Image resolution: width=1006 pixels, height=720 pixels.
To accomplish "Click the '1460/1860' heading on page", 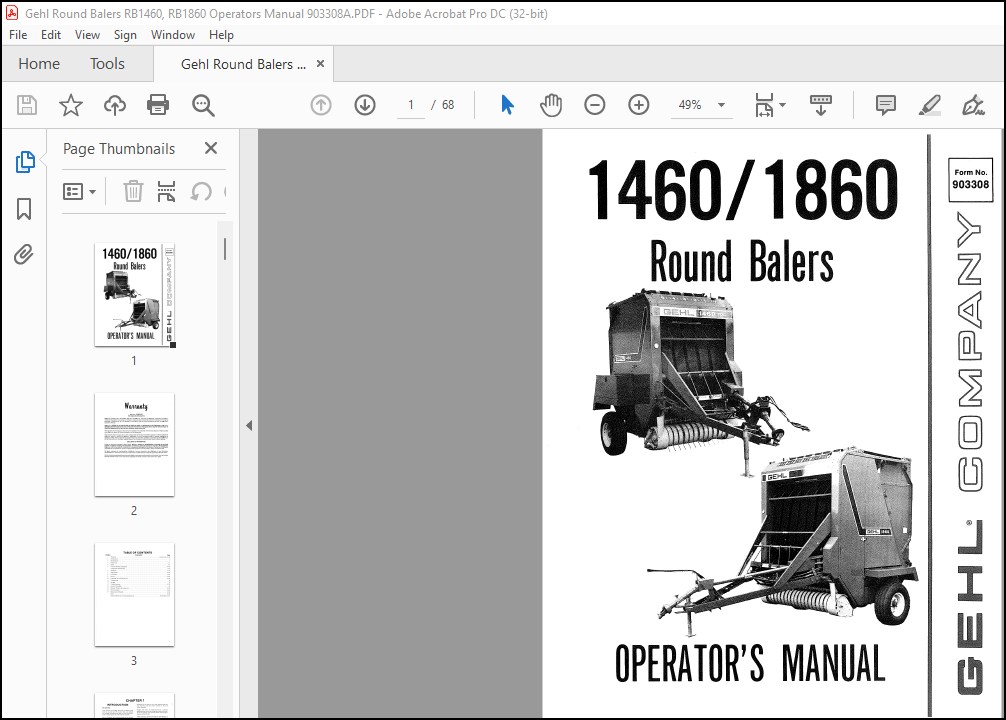I will 743,190.
